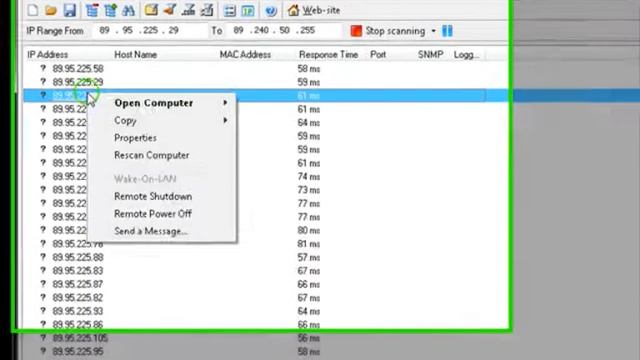Click the Port column header
Screen dimensions: 640x360
tap(378, 55)
